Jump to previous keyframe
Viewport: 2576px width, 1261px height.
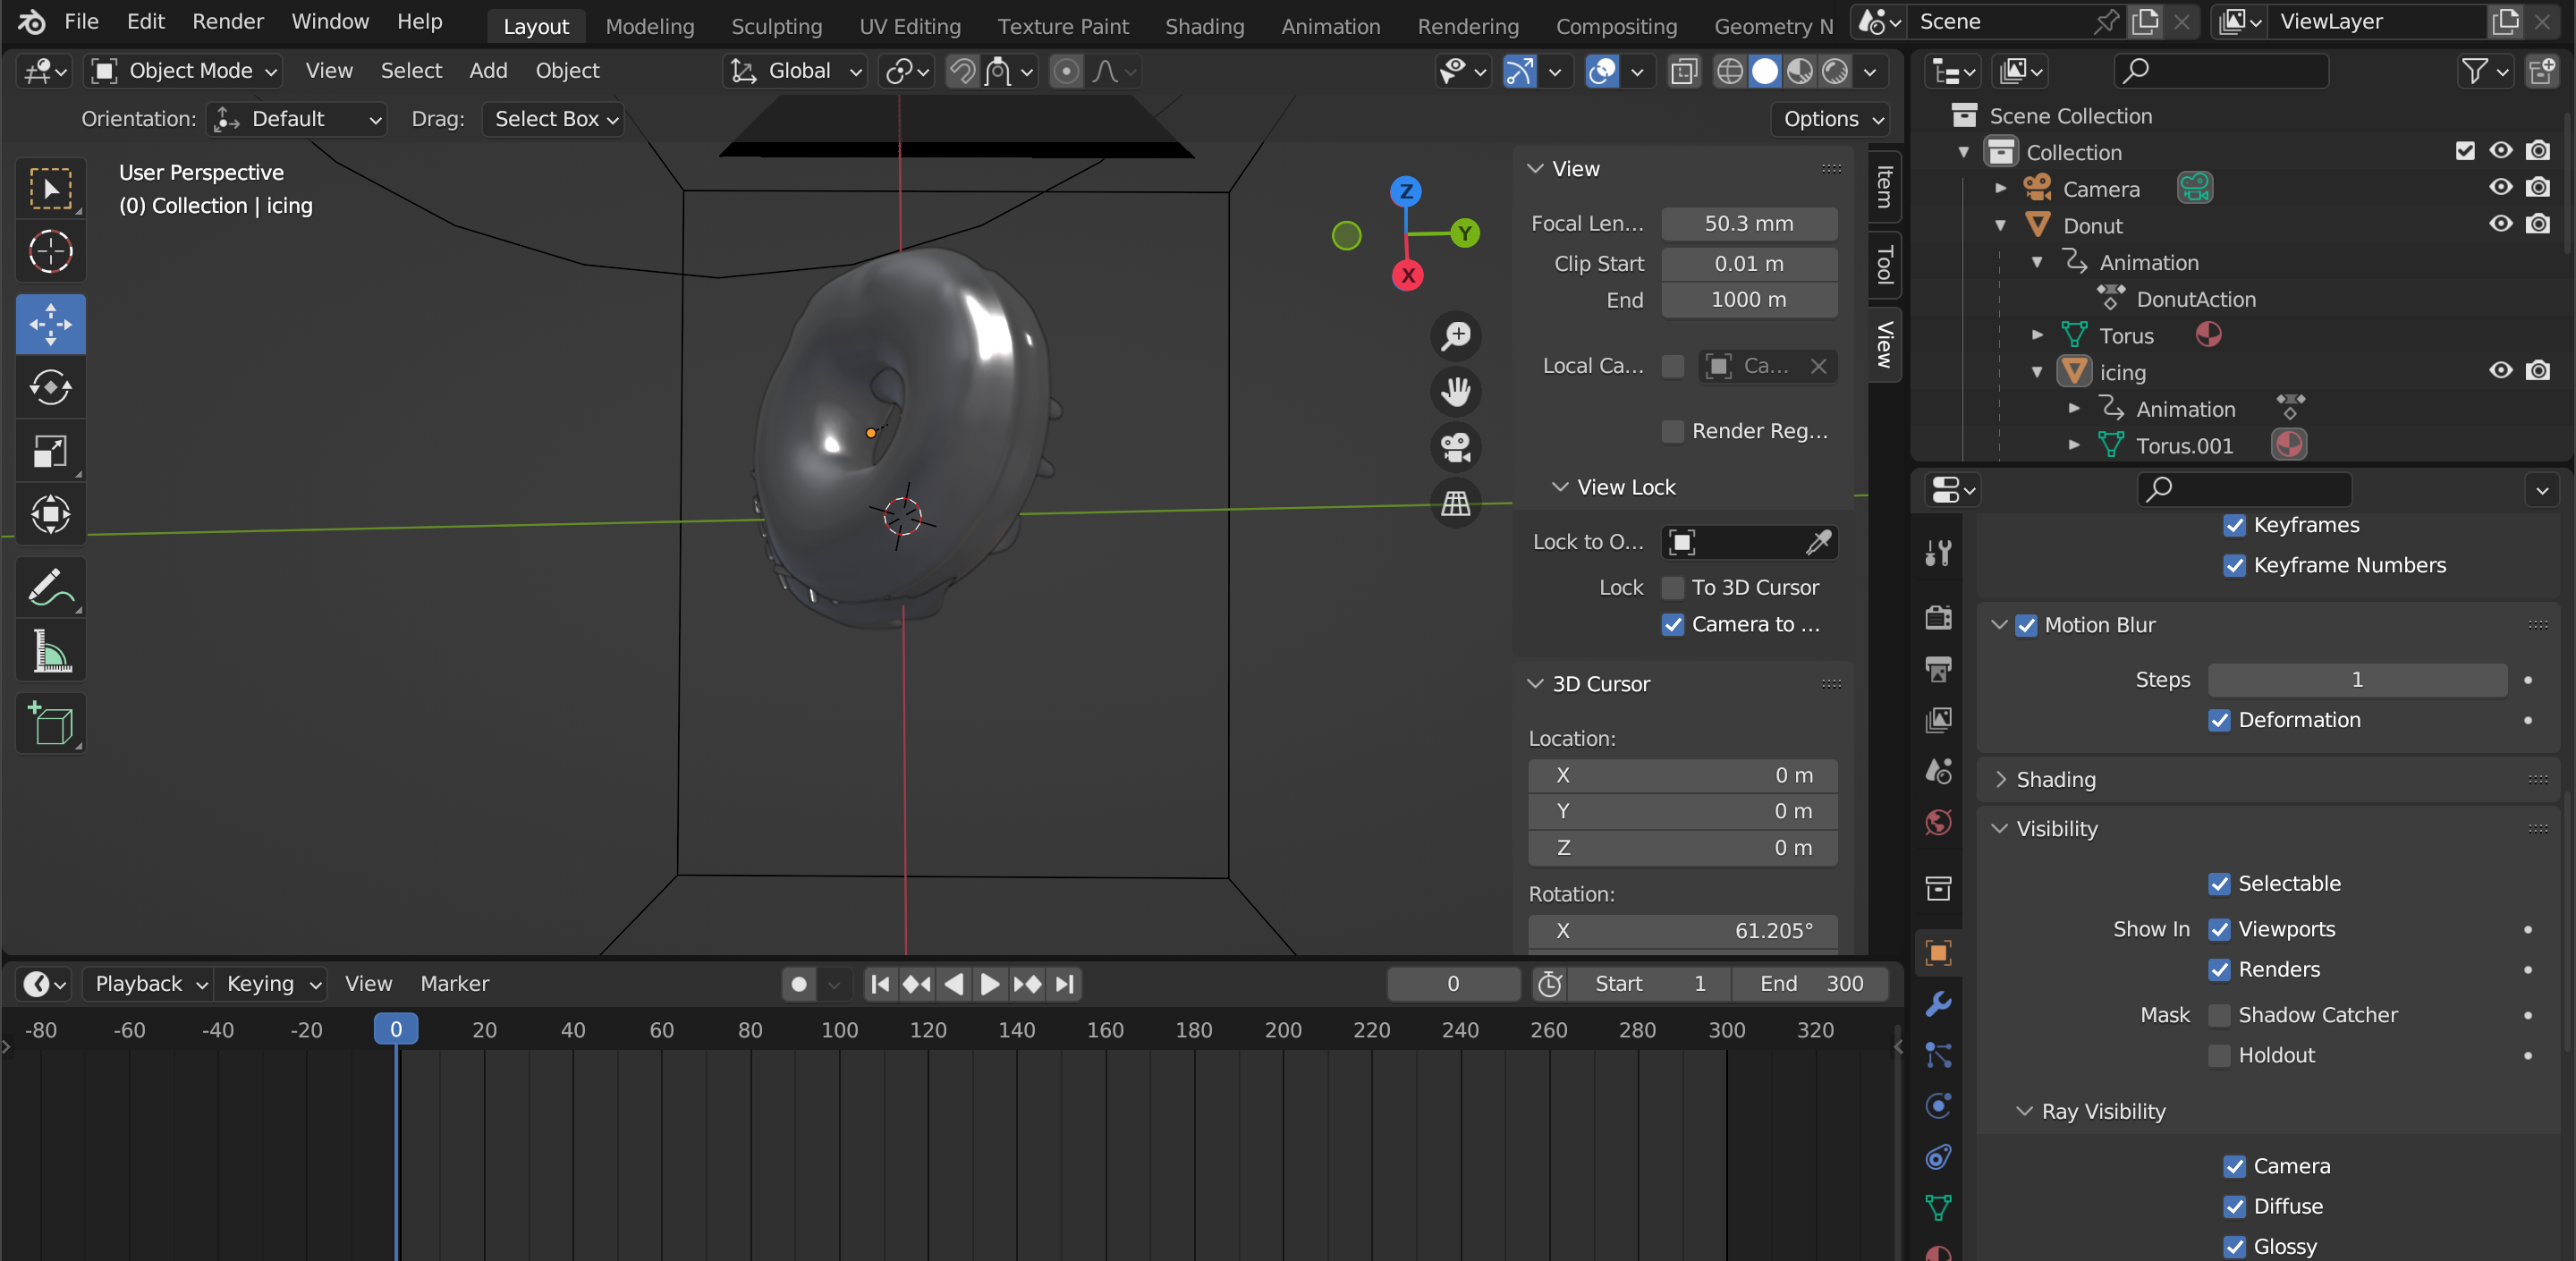[x=917, y=984]
